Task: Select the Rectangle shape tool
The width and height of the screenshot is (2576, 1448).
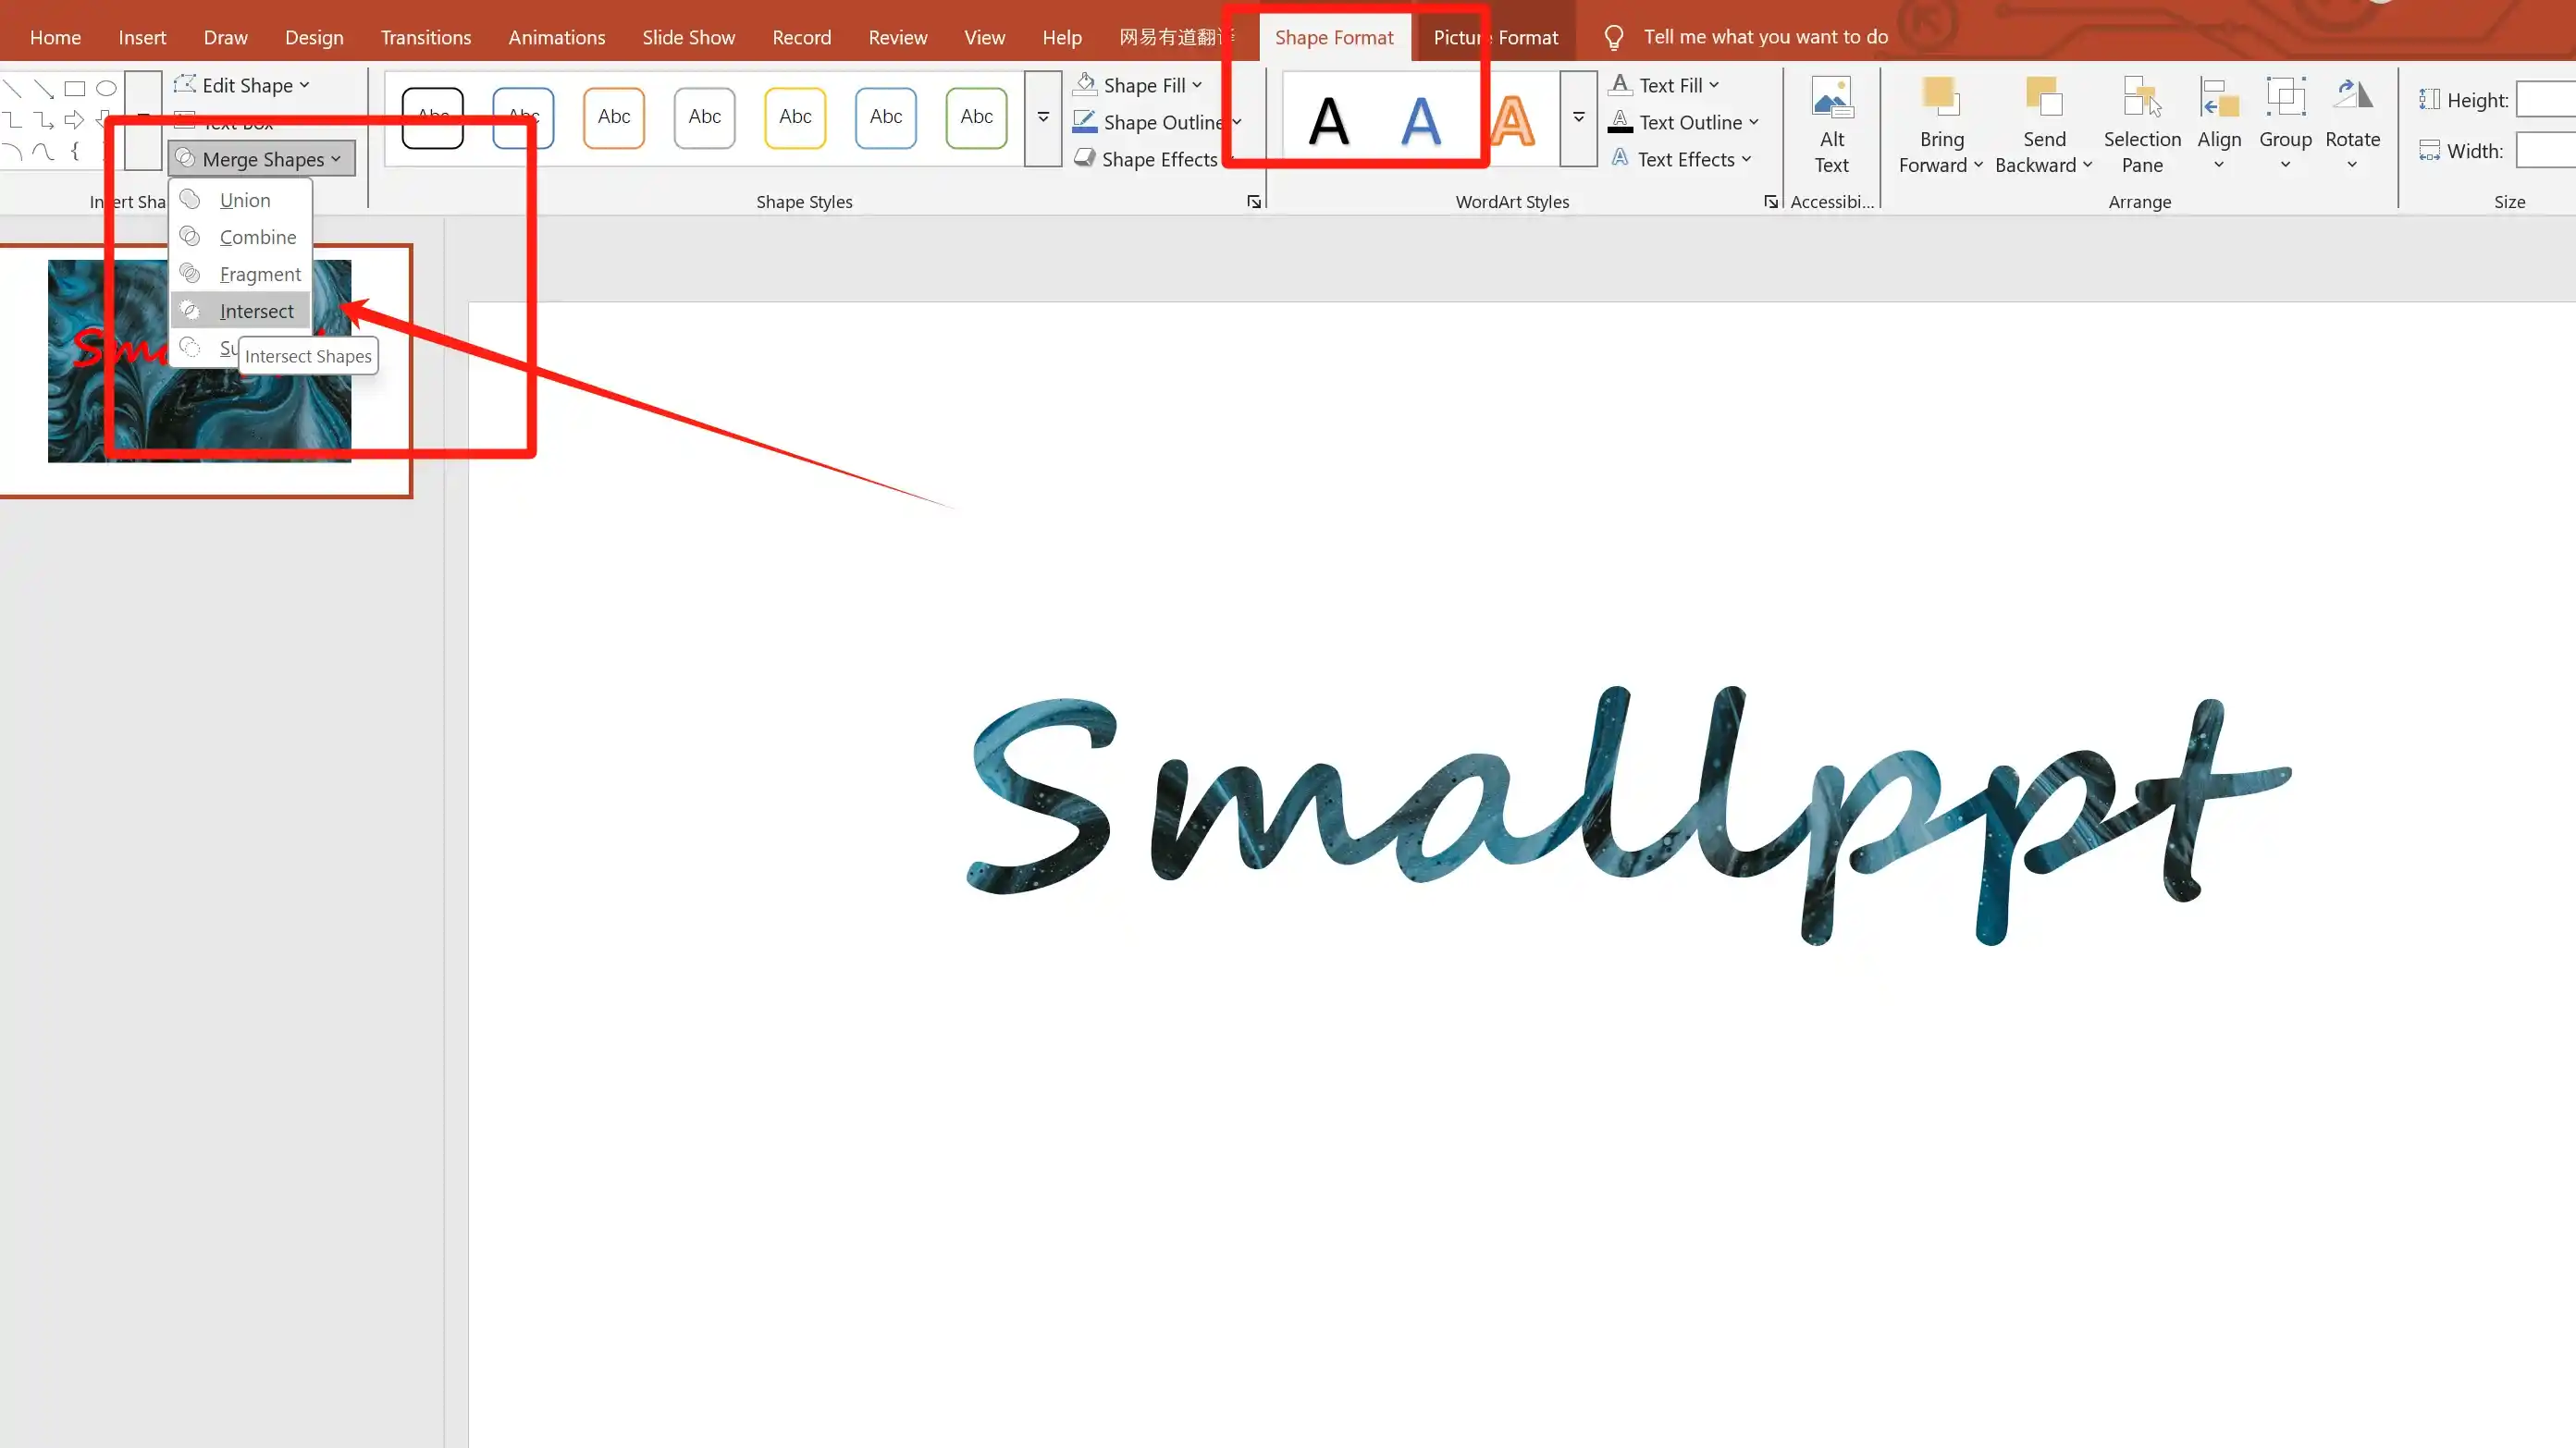Action: (75, 88)
